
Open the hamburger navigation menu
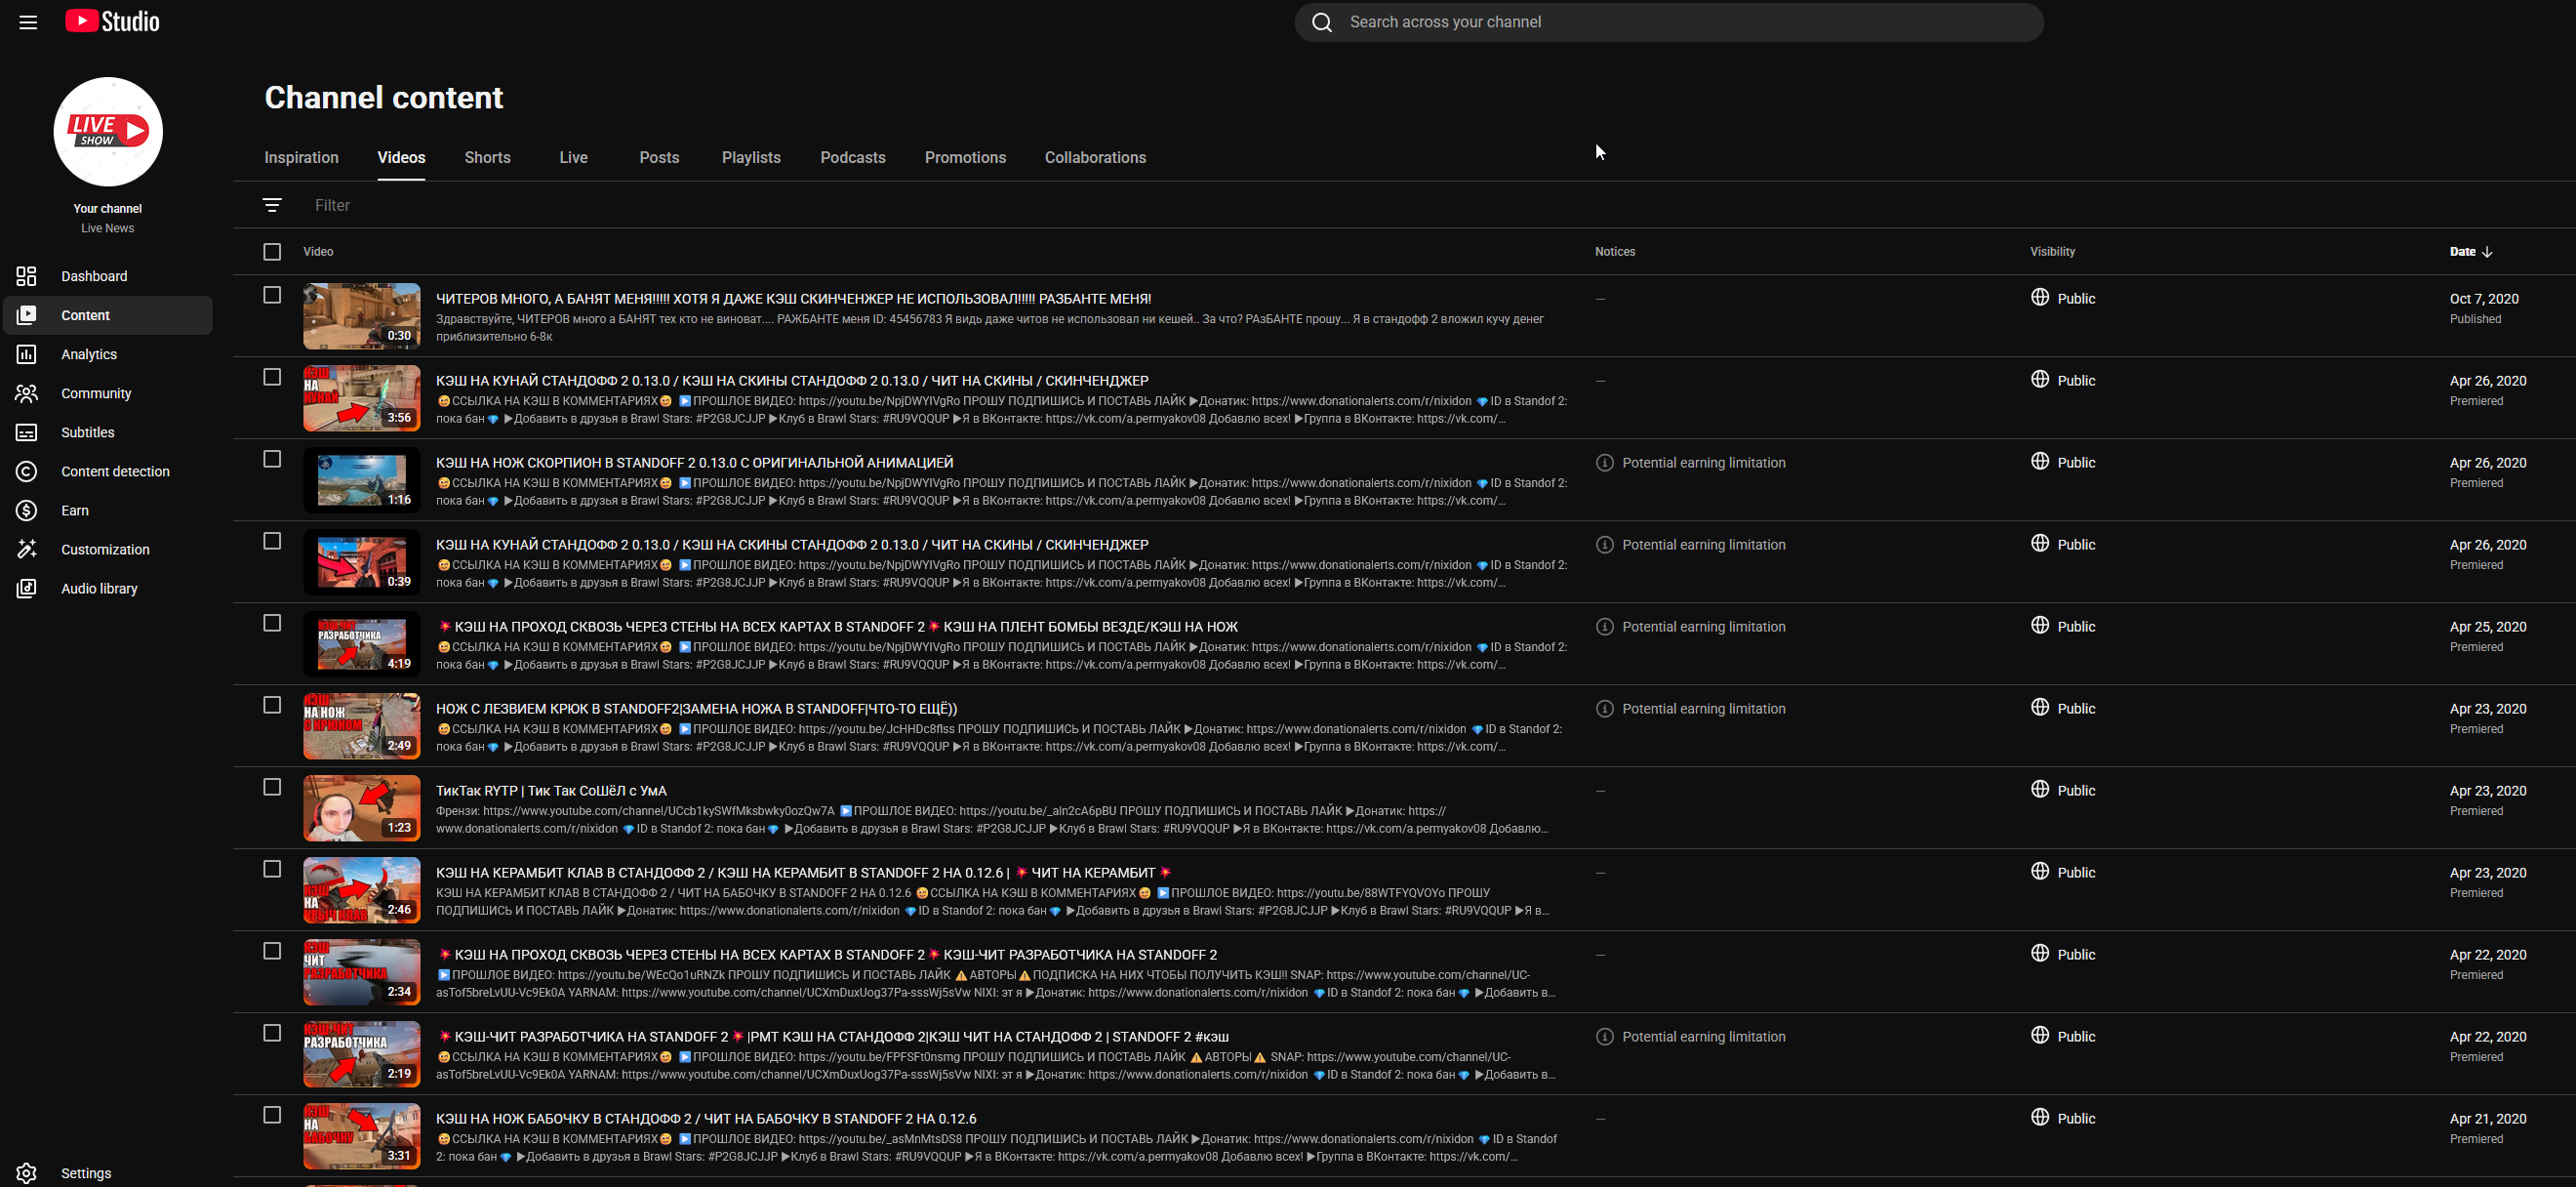[28, 22]
